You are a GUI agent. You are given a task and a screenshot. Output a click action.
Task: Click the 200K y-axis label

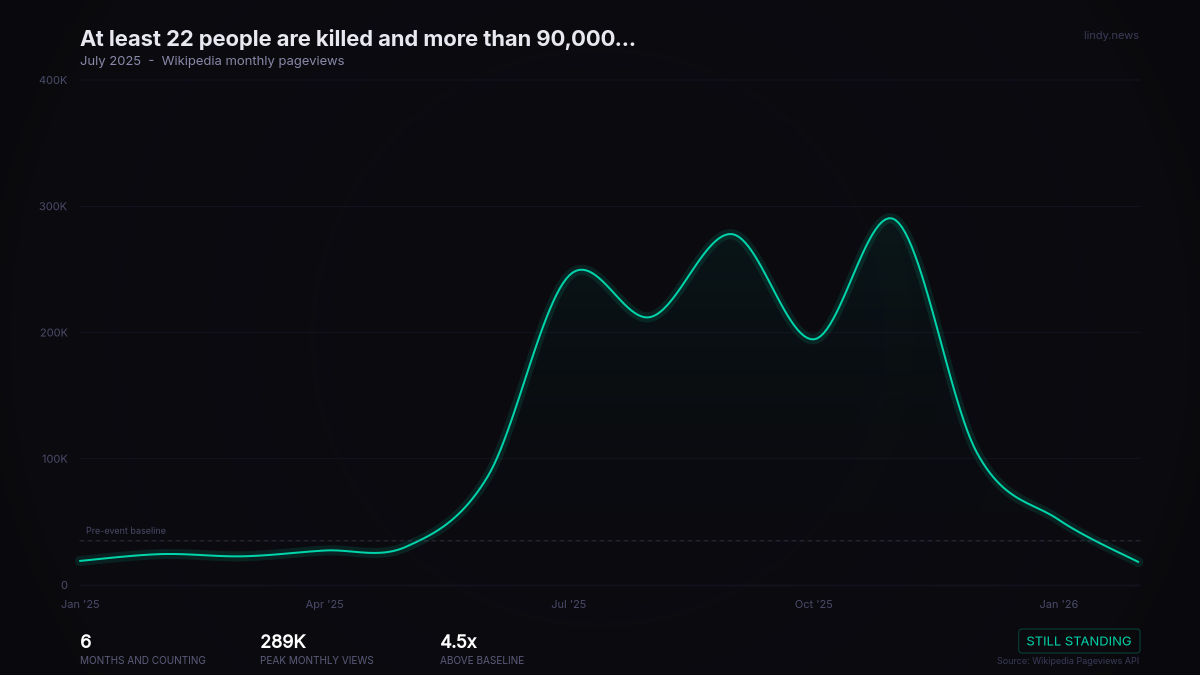53,333
